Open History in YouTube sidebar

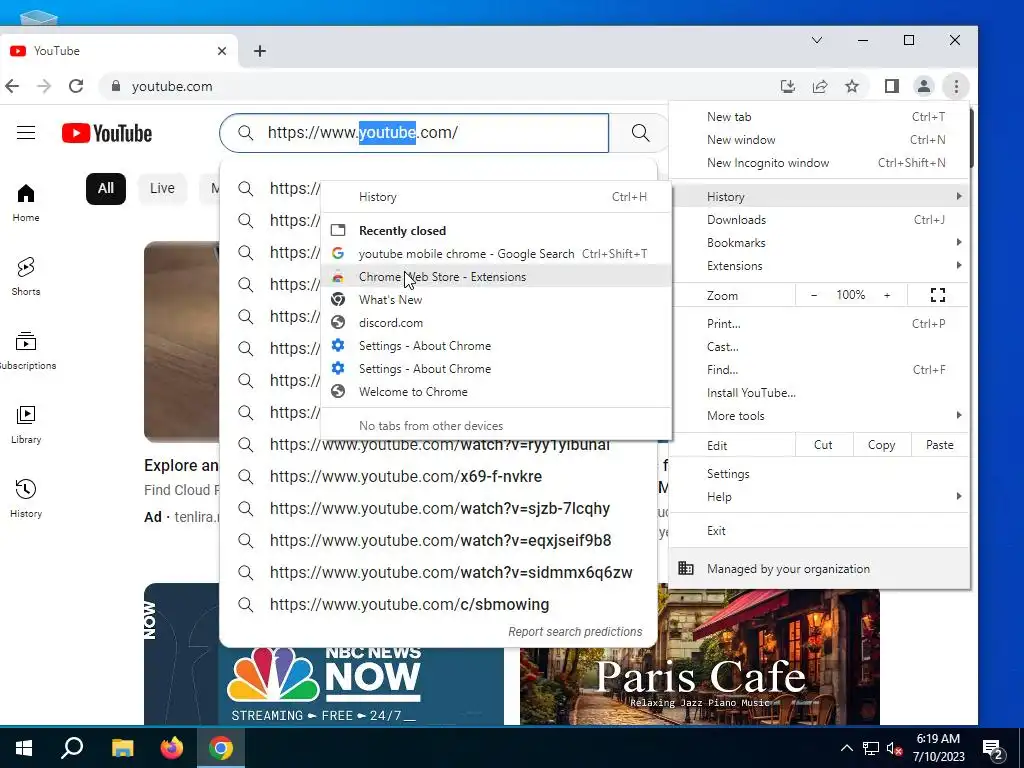tap(26, 499)
